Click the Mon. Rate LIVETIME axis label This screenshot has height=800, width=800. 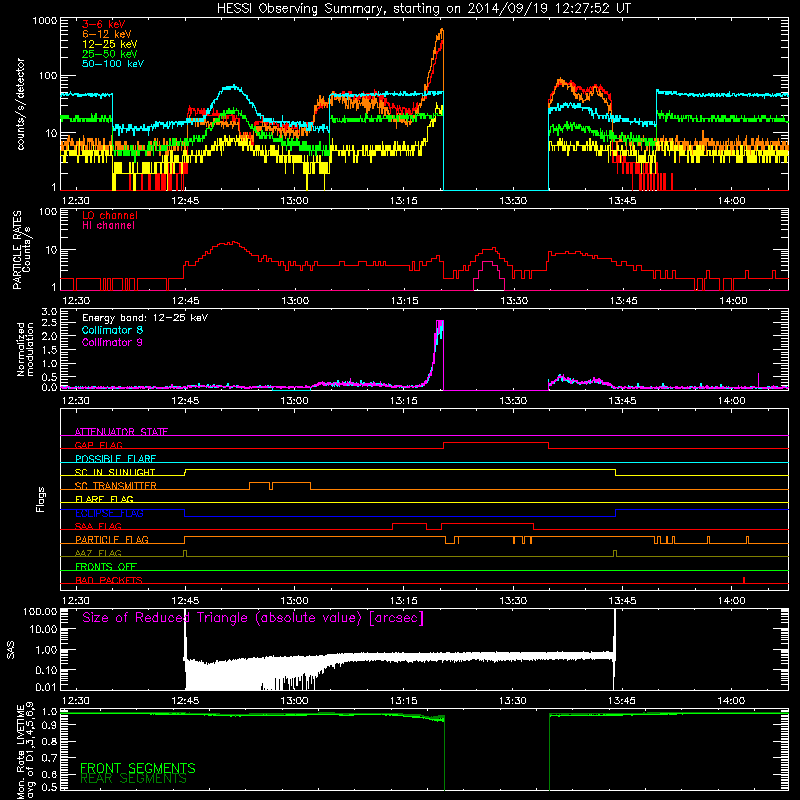pyautogui.click(x=26, y=752)
